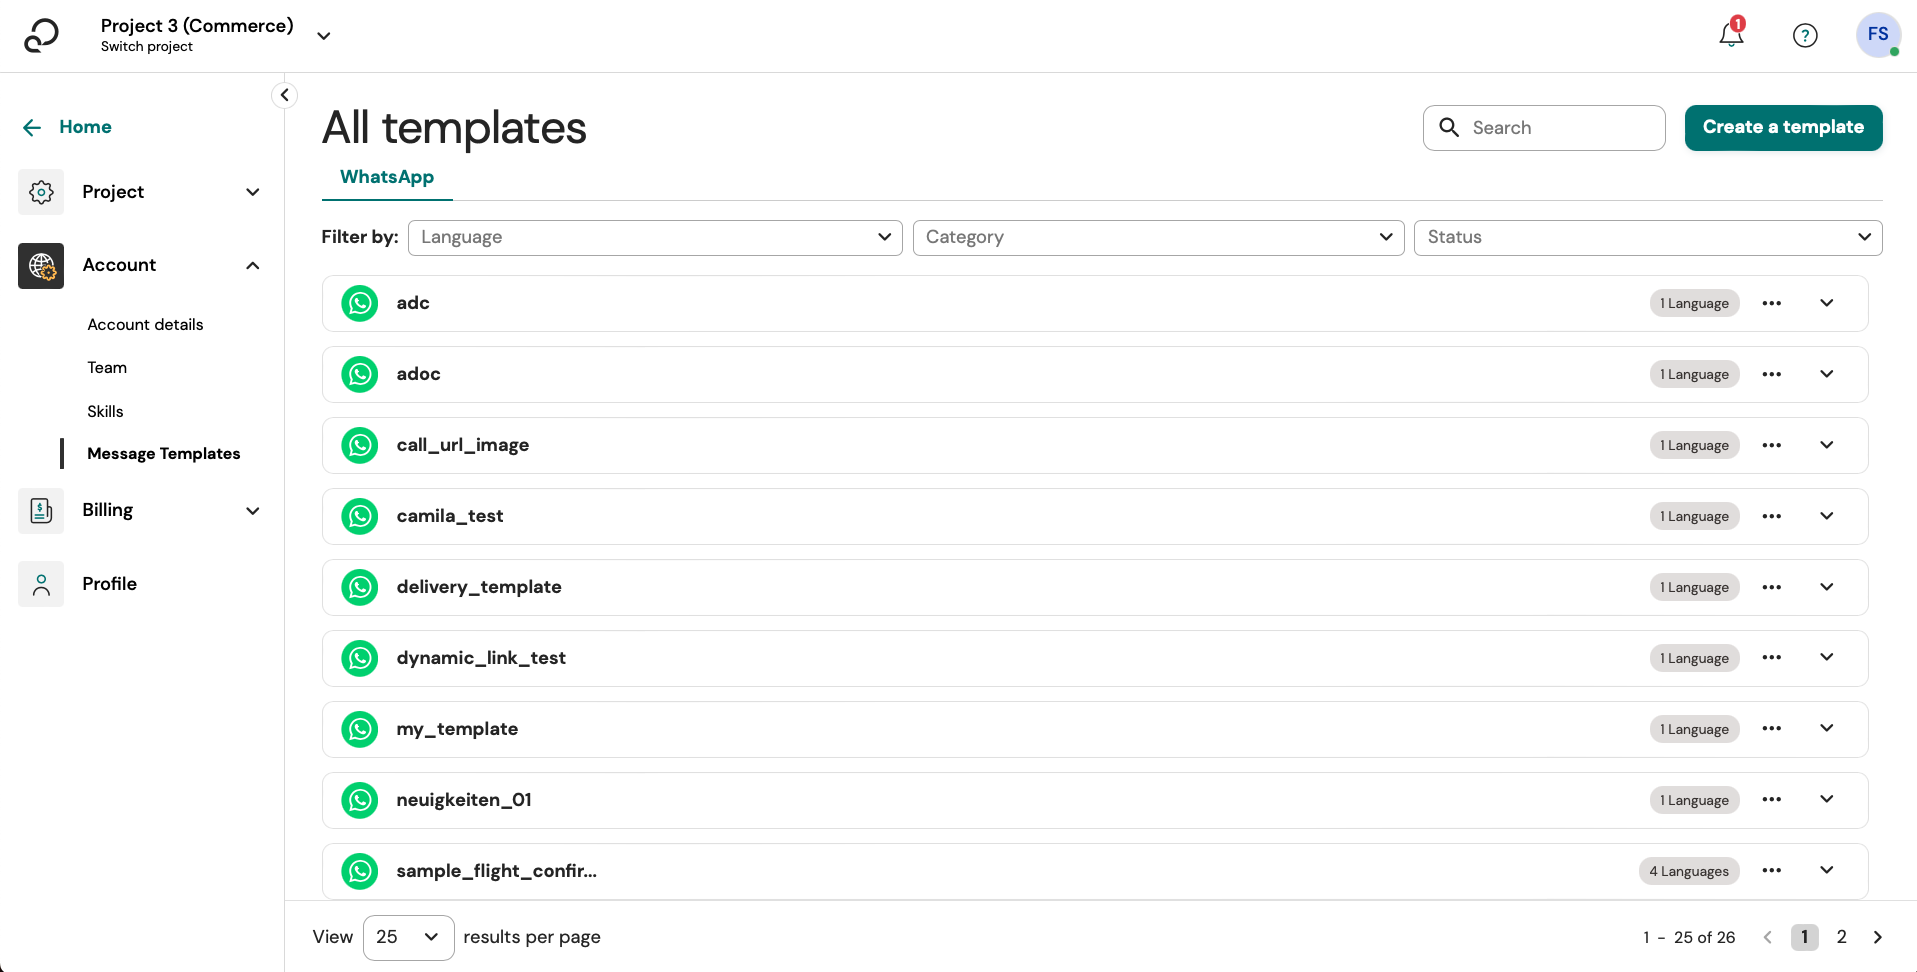Screen dimensions: 1917x972
Task: Expand the my_template row
Action: point(1827,729)
